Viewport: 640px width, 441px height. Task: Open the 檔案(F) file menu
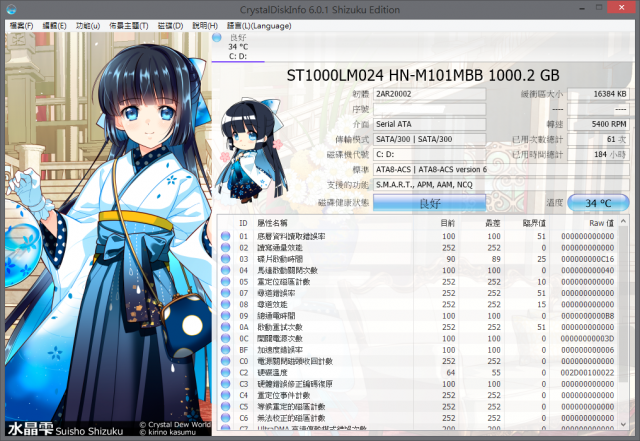[21, 26]
